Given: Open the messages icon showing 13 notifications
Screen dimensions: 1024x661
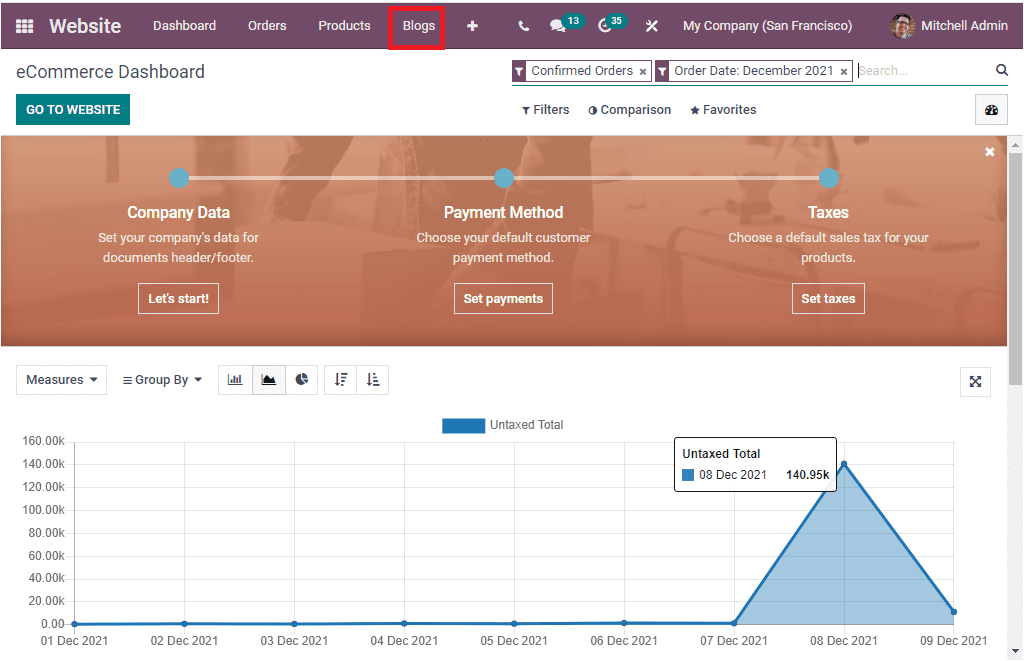Looking at the screenshot, I should (558, 26).
